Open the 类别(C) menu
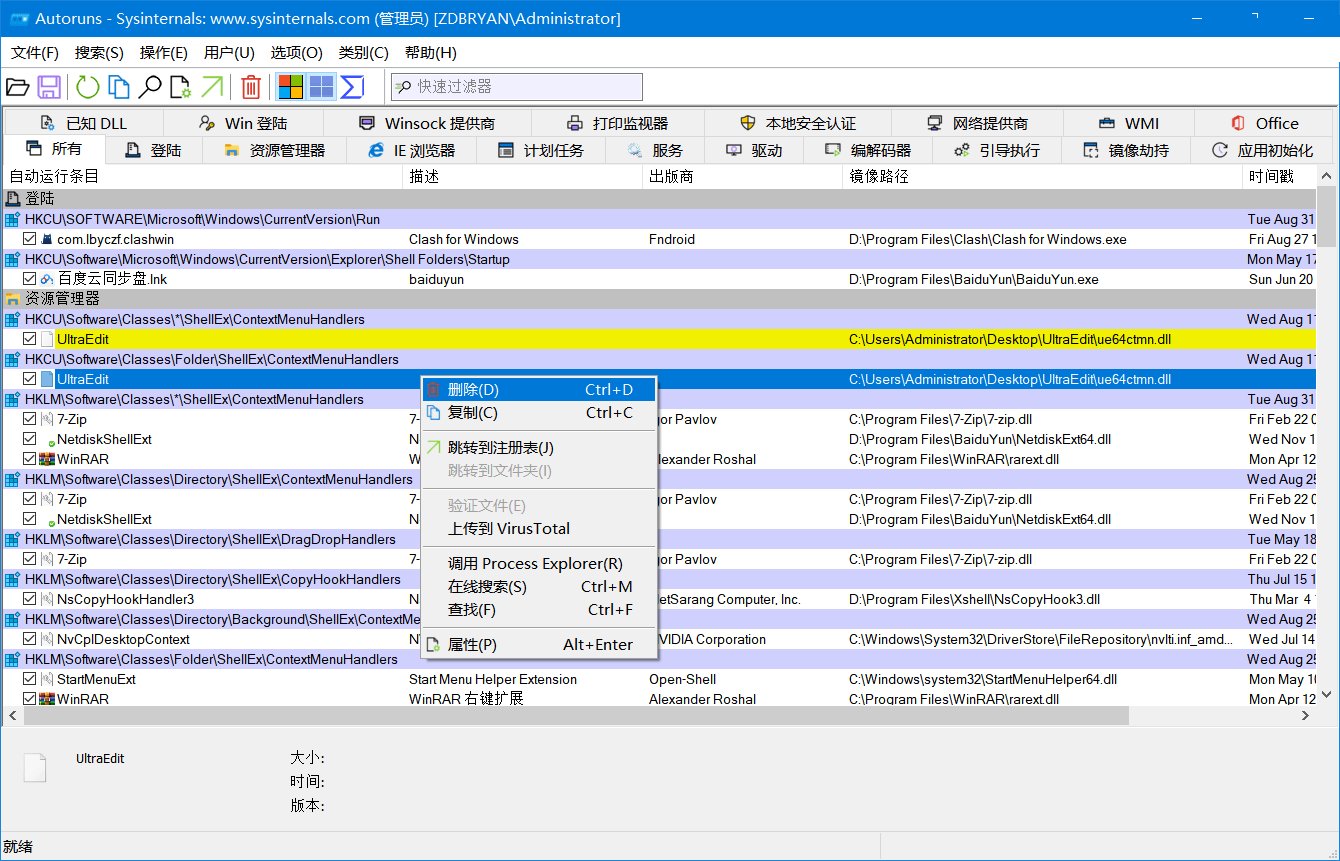Screen dimensions: 1340x861 click(363, 53)
